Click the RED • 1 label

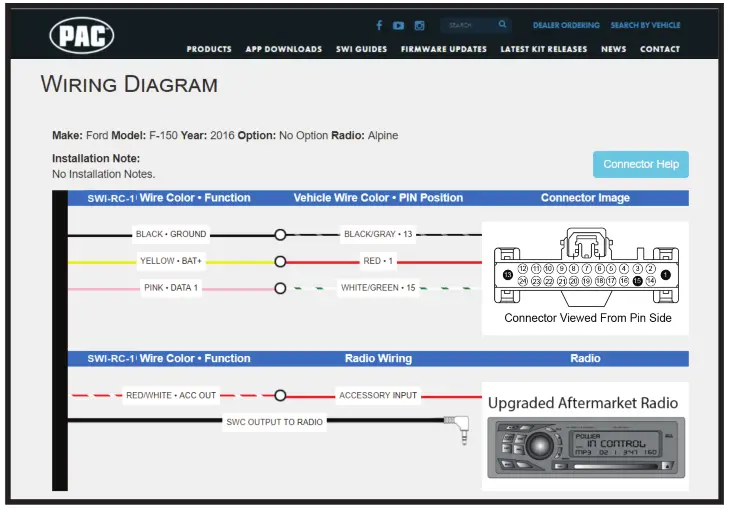pyautogui.click(x=378, y=261)
